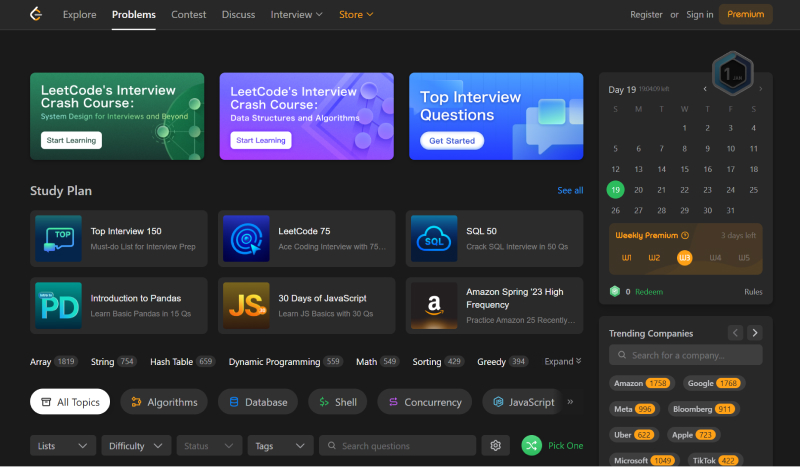Image resolution: width=800 pixels, height=467 pixels.
Task: Open the SQL 50 cloud icon
Action: (x=434, y=238)
